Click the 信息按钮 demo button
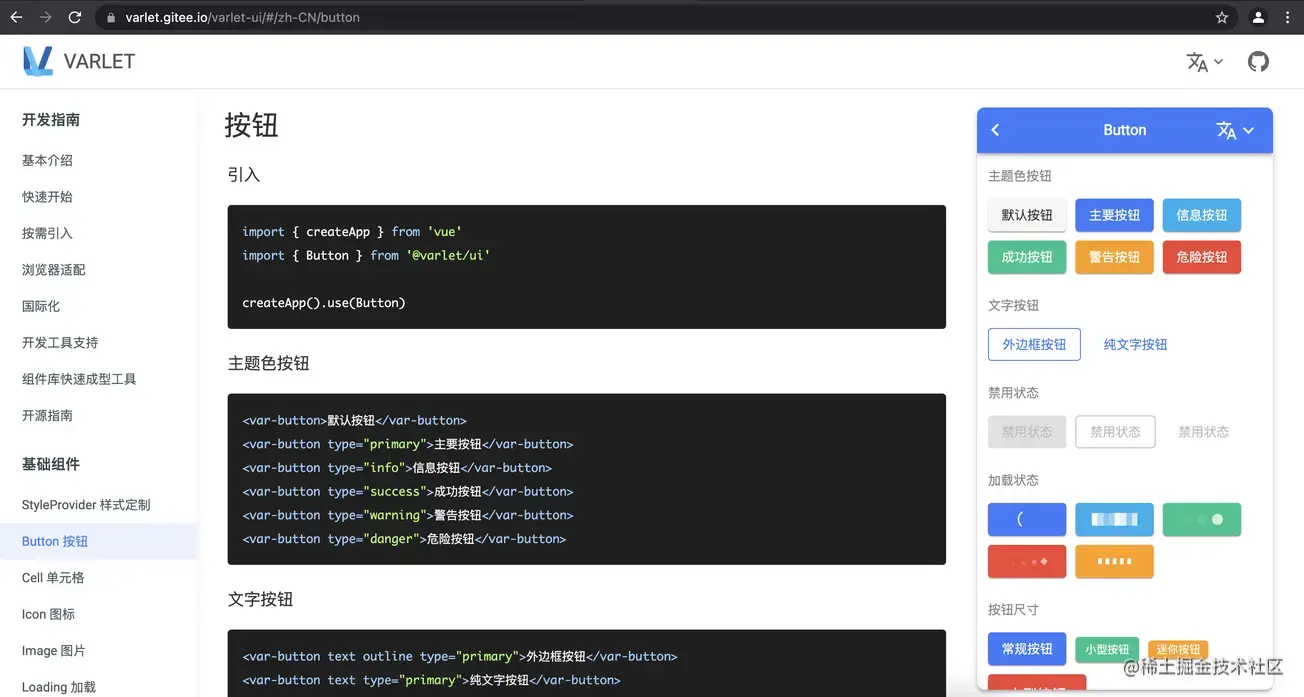 [1201, 215]
